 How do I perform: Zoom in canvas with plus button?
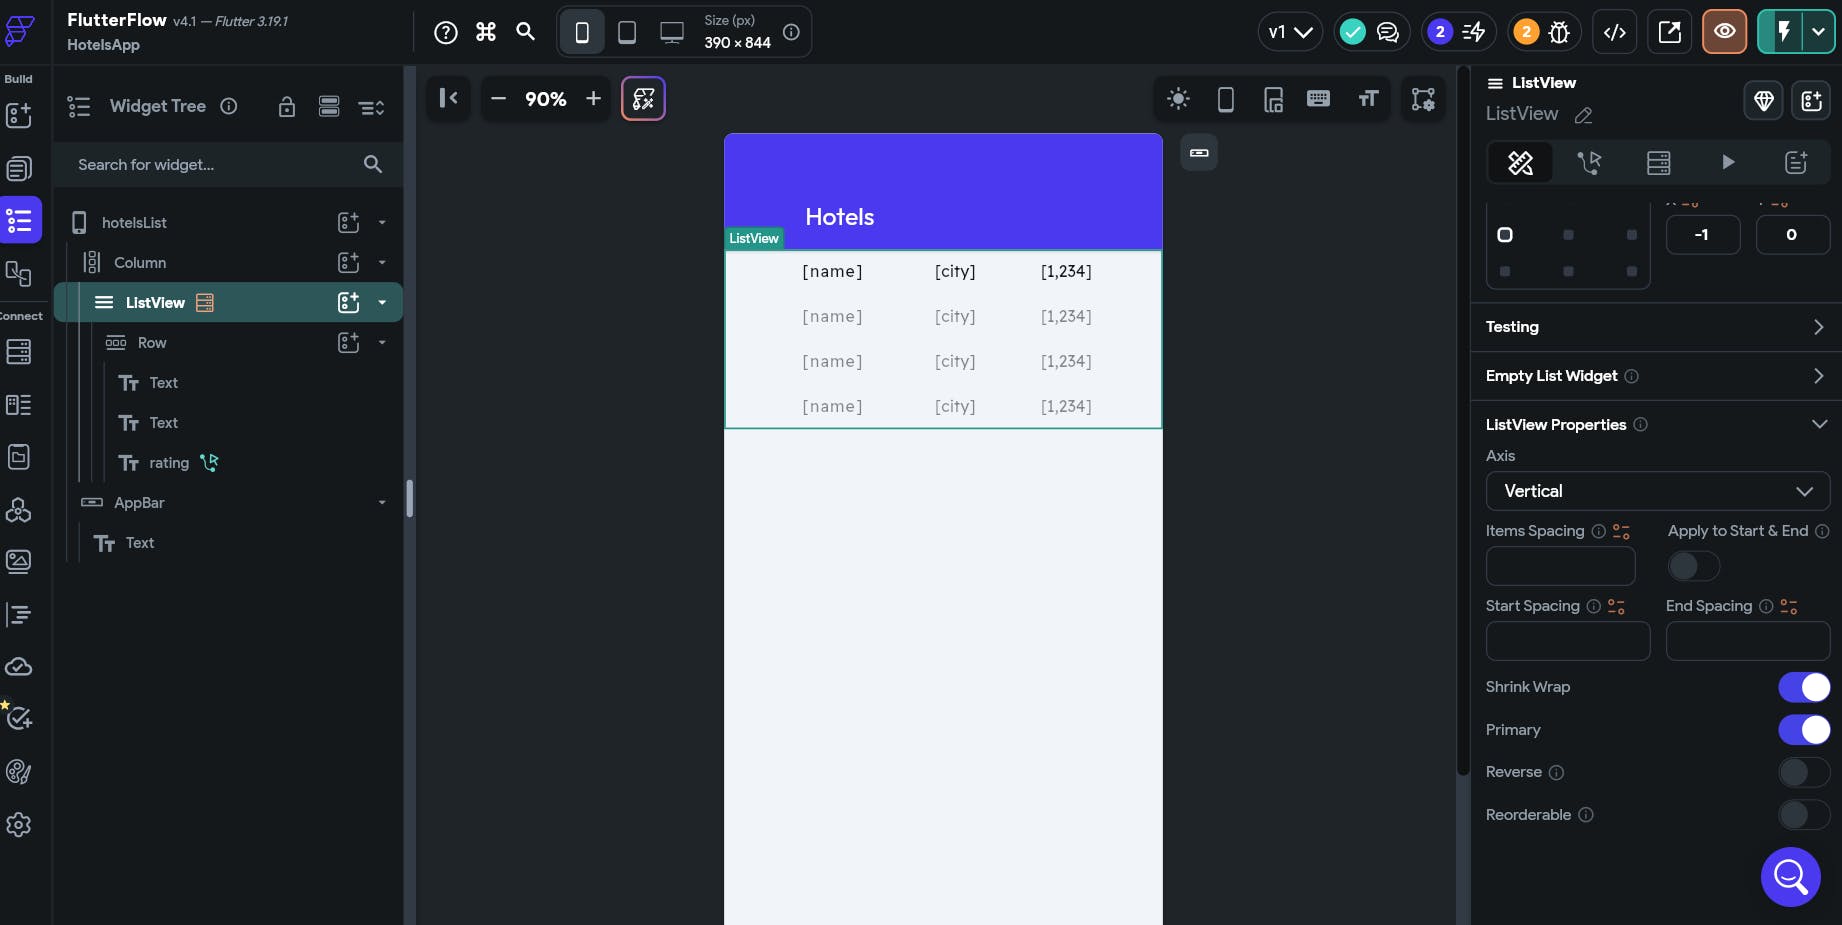point(593,98)
